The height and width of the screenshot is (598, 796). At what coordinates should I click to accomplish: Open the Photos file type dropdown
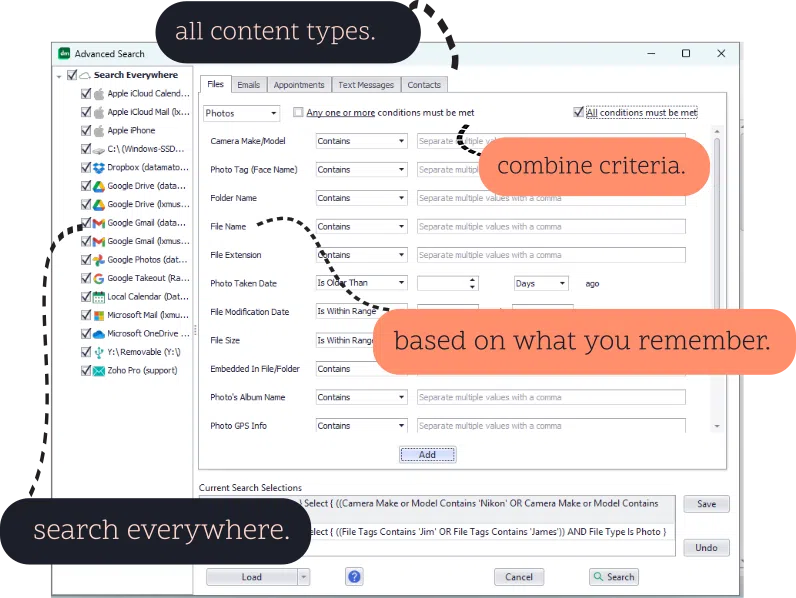pos(242,113)
